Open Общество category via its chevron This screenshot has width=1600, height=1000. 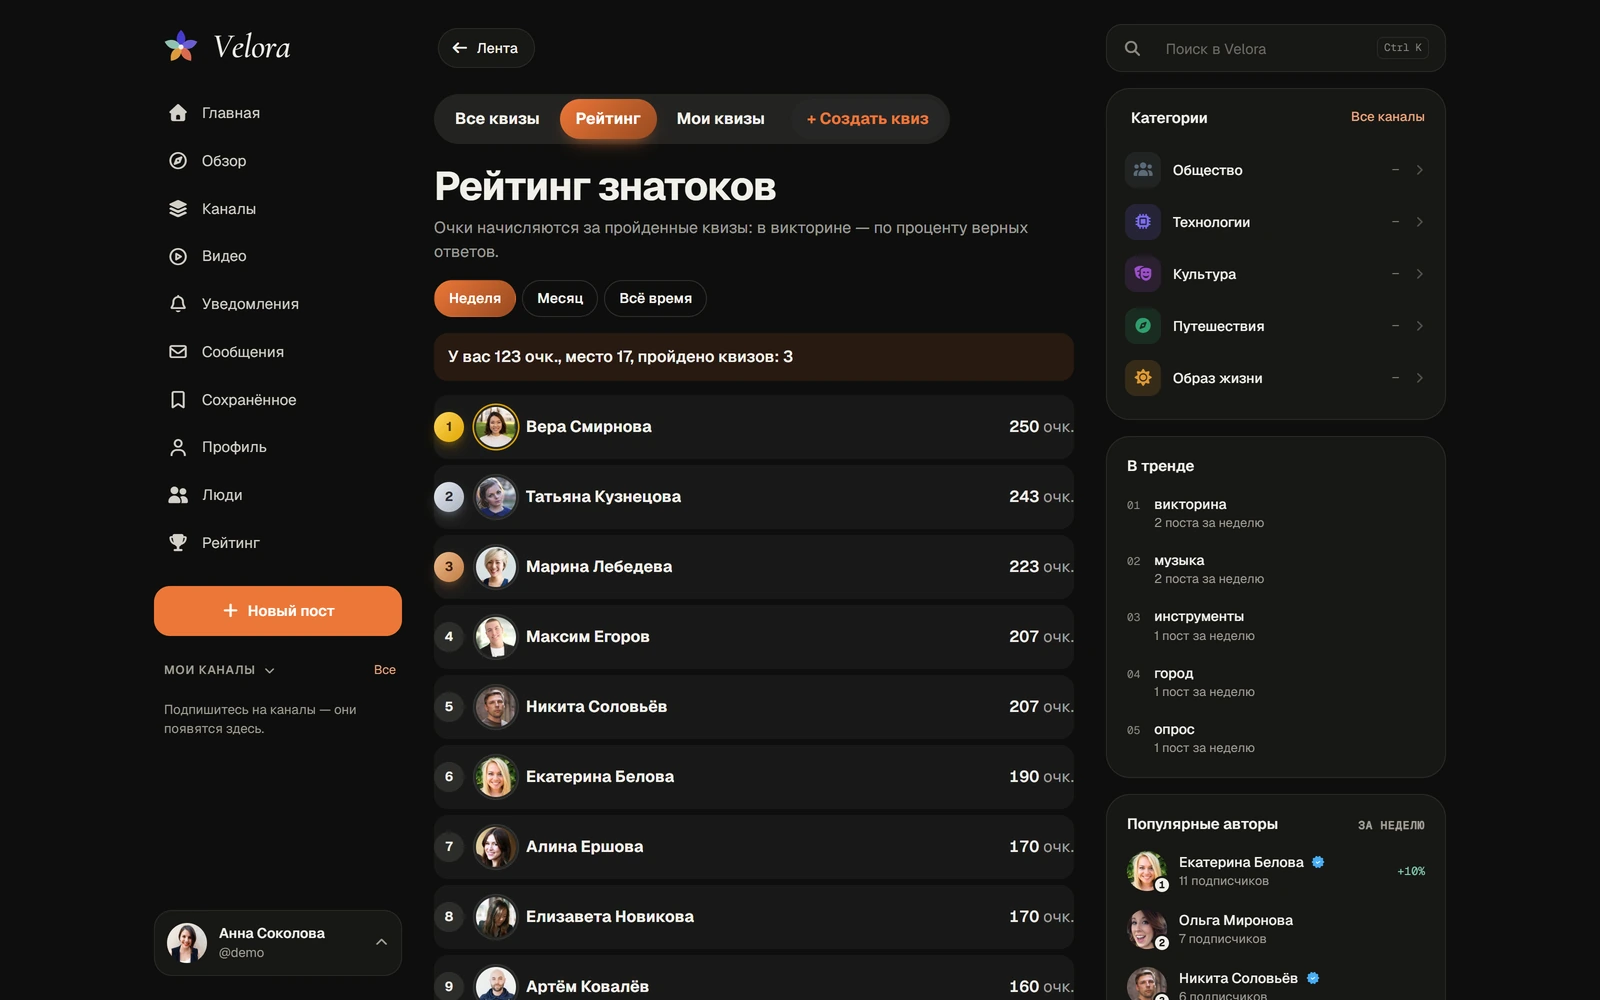[1419, 170]
